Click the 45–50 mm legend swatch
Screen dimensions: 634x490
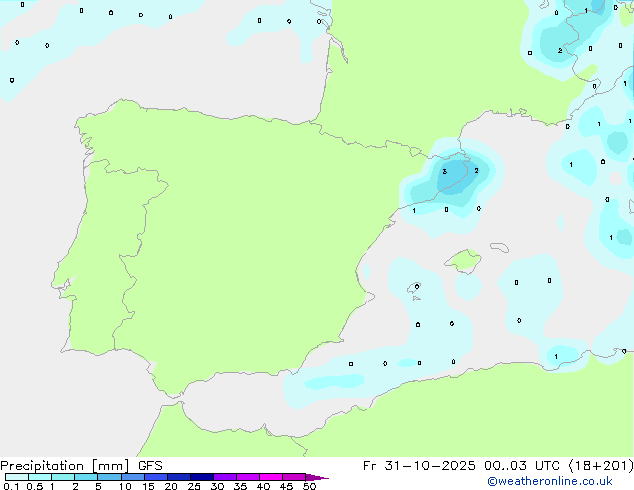294,477
